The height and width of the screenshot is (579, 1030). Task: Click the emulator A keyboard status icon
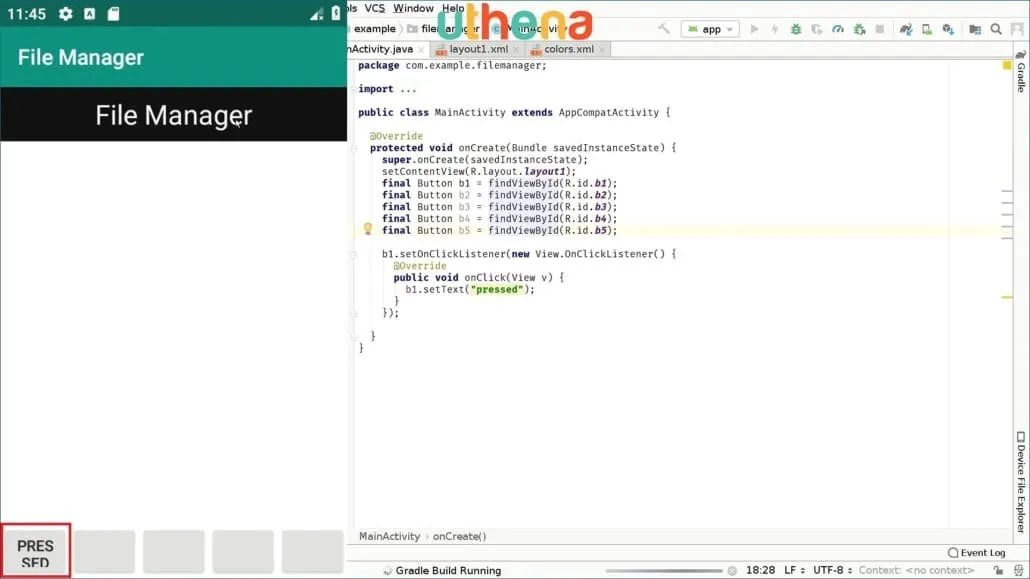coord(89,14)
